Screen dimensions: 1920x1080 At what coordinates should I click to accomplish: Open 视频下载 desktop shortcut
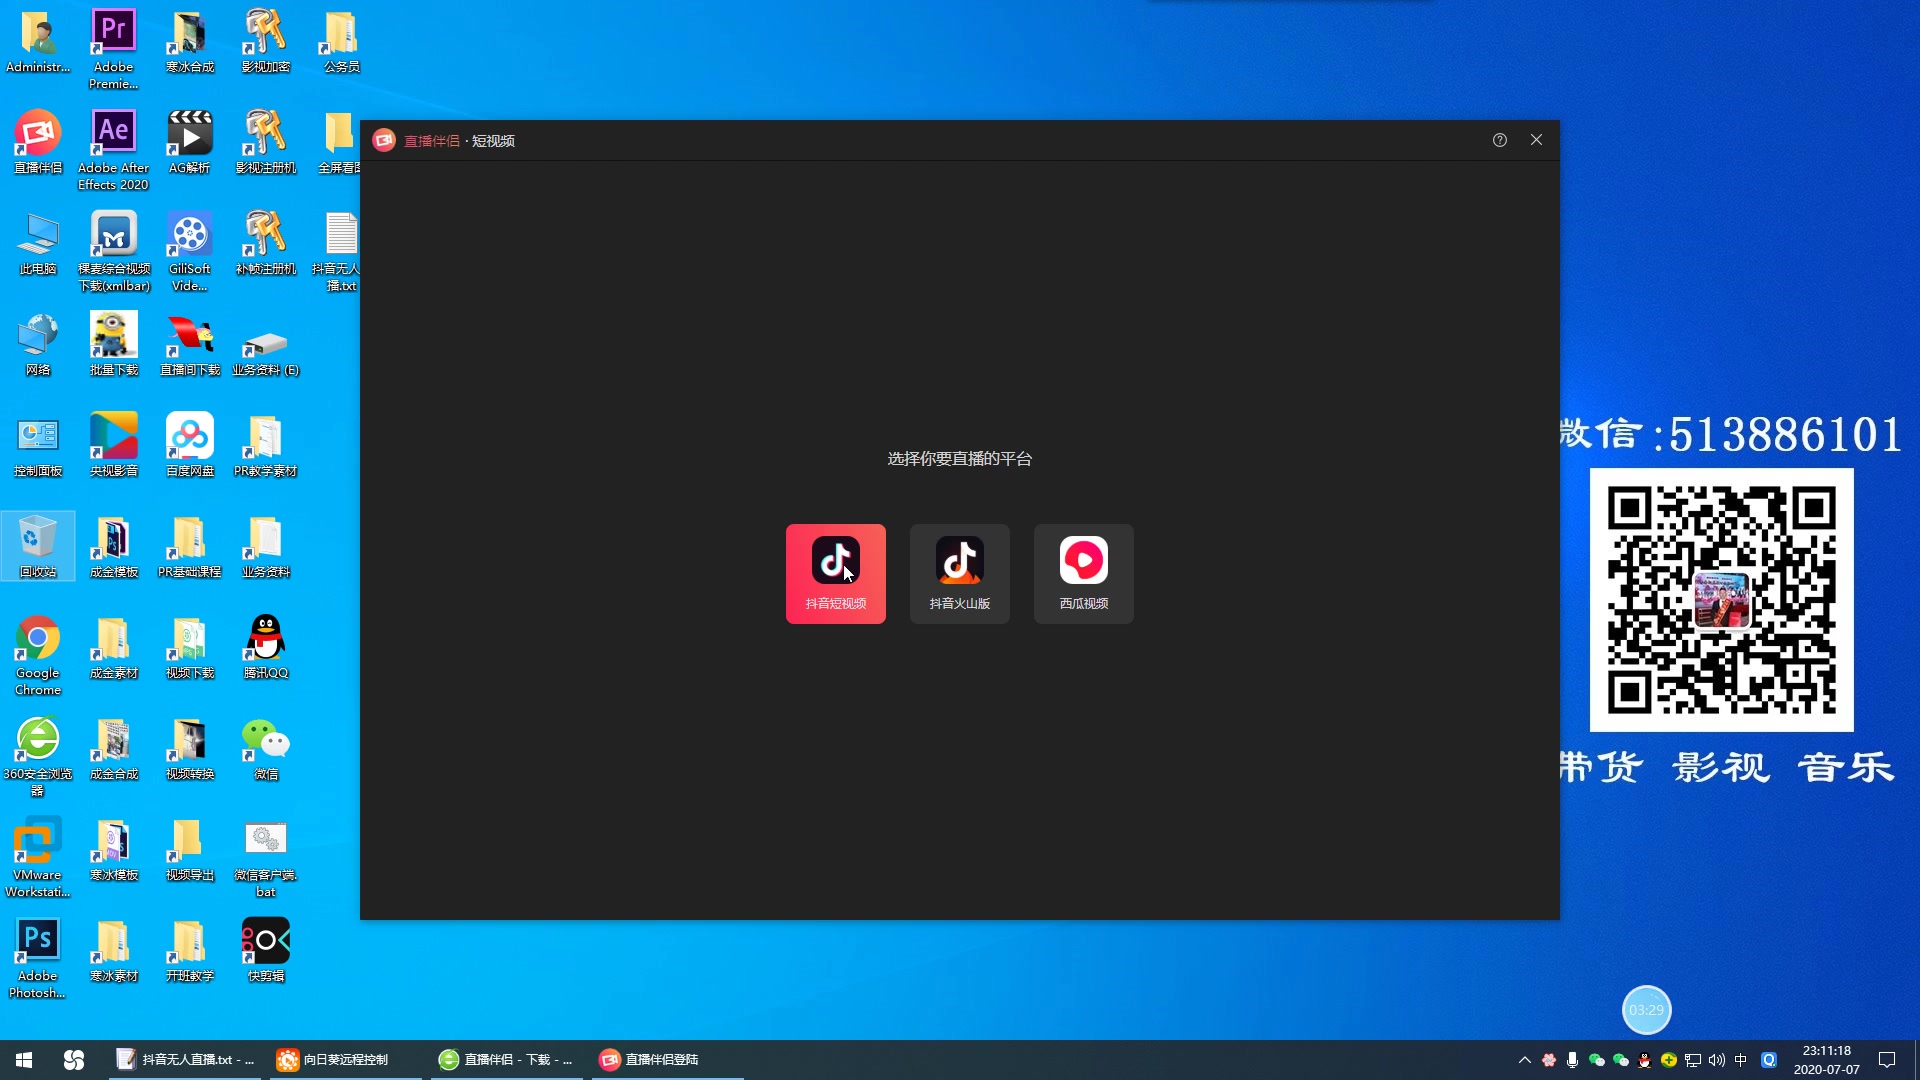point(187,645)
